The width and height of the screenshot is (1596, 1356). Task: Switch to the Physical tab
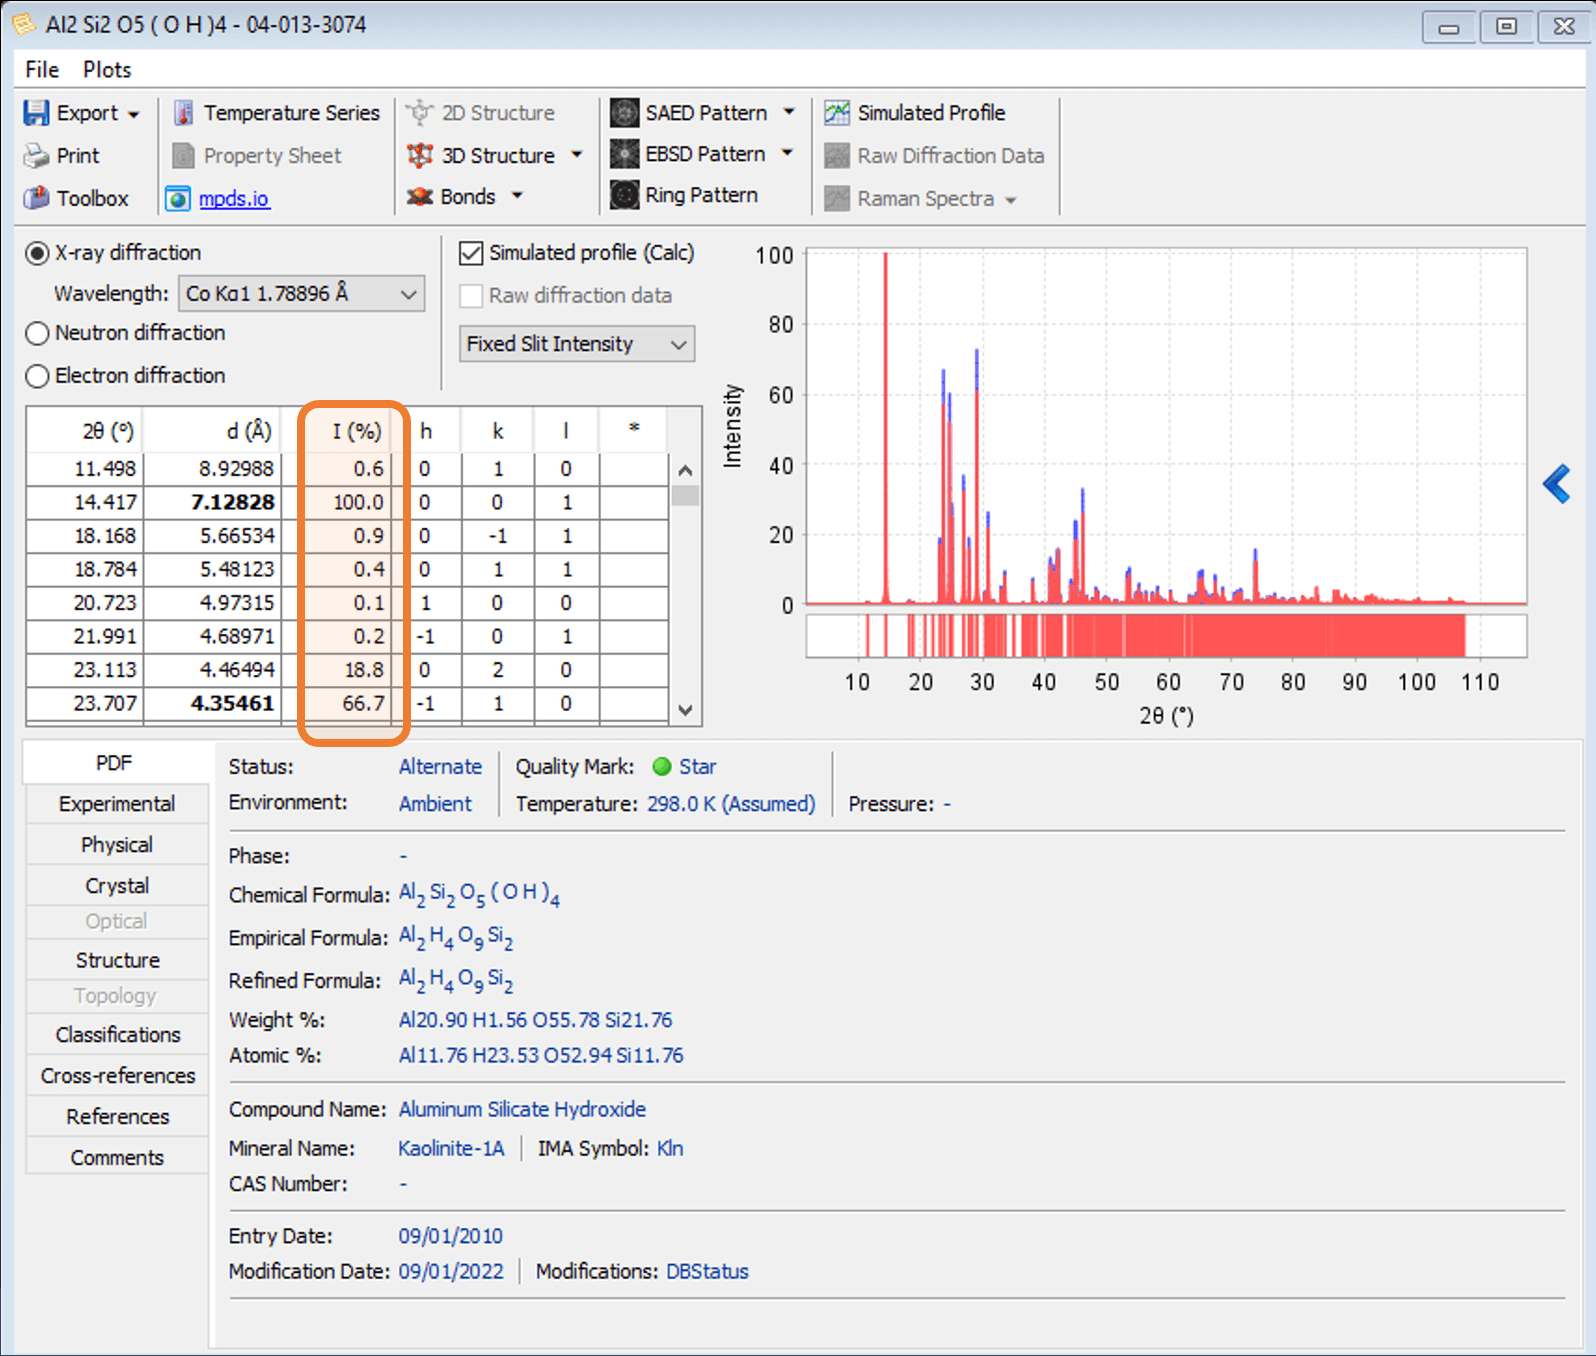117,845
